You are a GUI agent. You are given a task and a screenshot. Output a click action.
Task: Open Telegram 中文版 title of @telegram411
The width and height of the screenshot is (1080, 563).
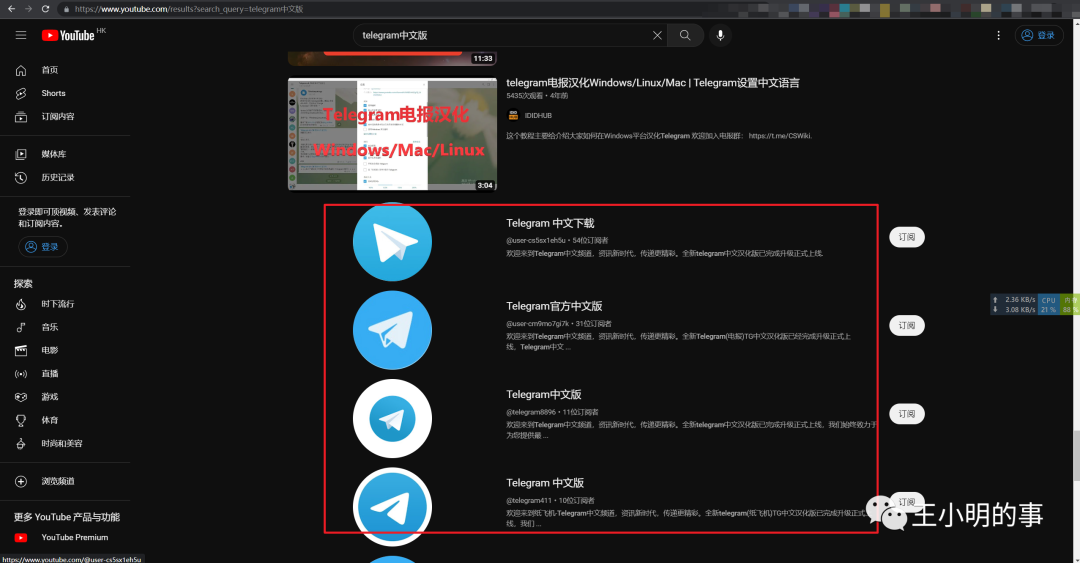pos(545,482)
